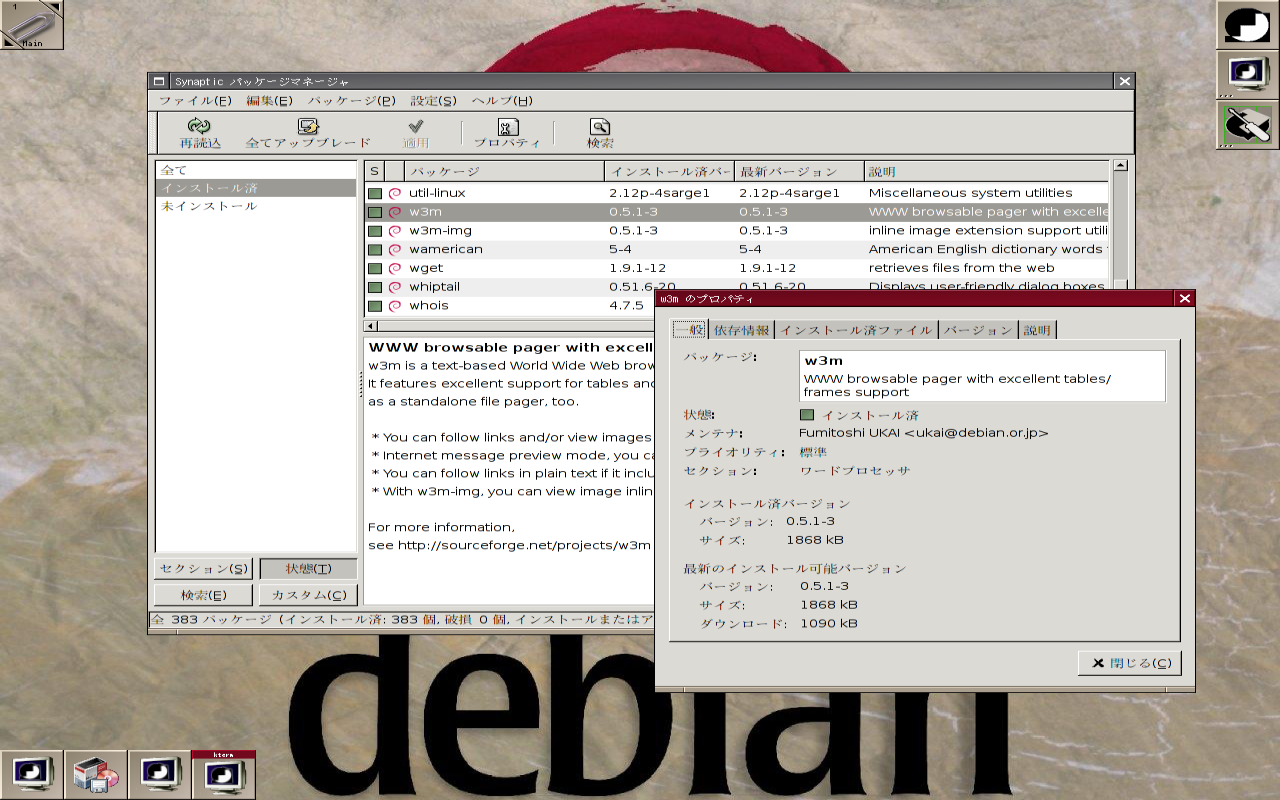
Task: Open the Search (検索) toolbar icon
Action: (x=600, y=127)
